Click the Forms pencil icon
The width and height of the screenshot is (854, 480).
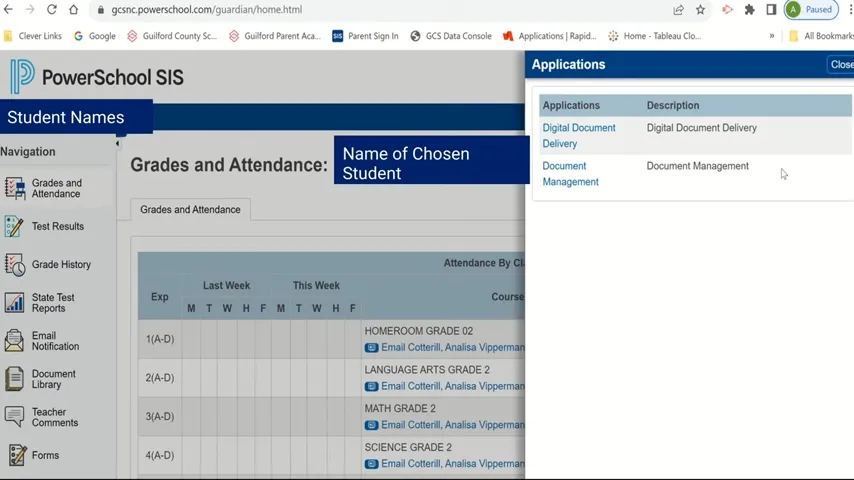(x=15, y=455)
